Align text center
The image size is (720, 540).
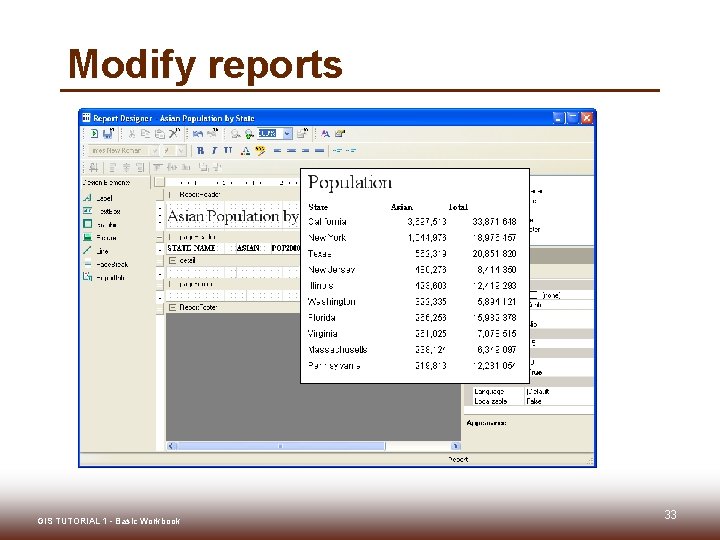tap(291, 151)
